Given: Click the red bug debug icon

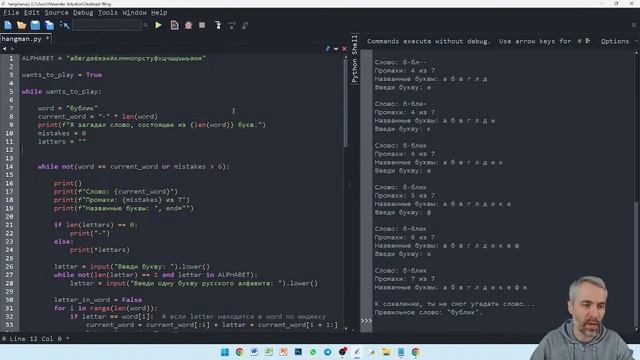Looking at the screenshot, I should (x=188, y=25).
